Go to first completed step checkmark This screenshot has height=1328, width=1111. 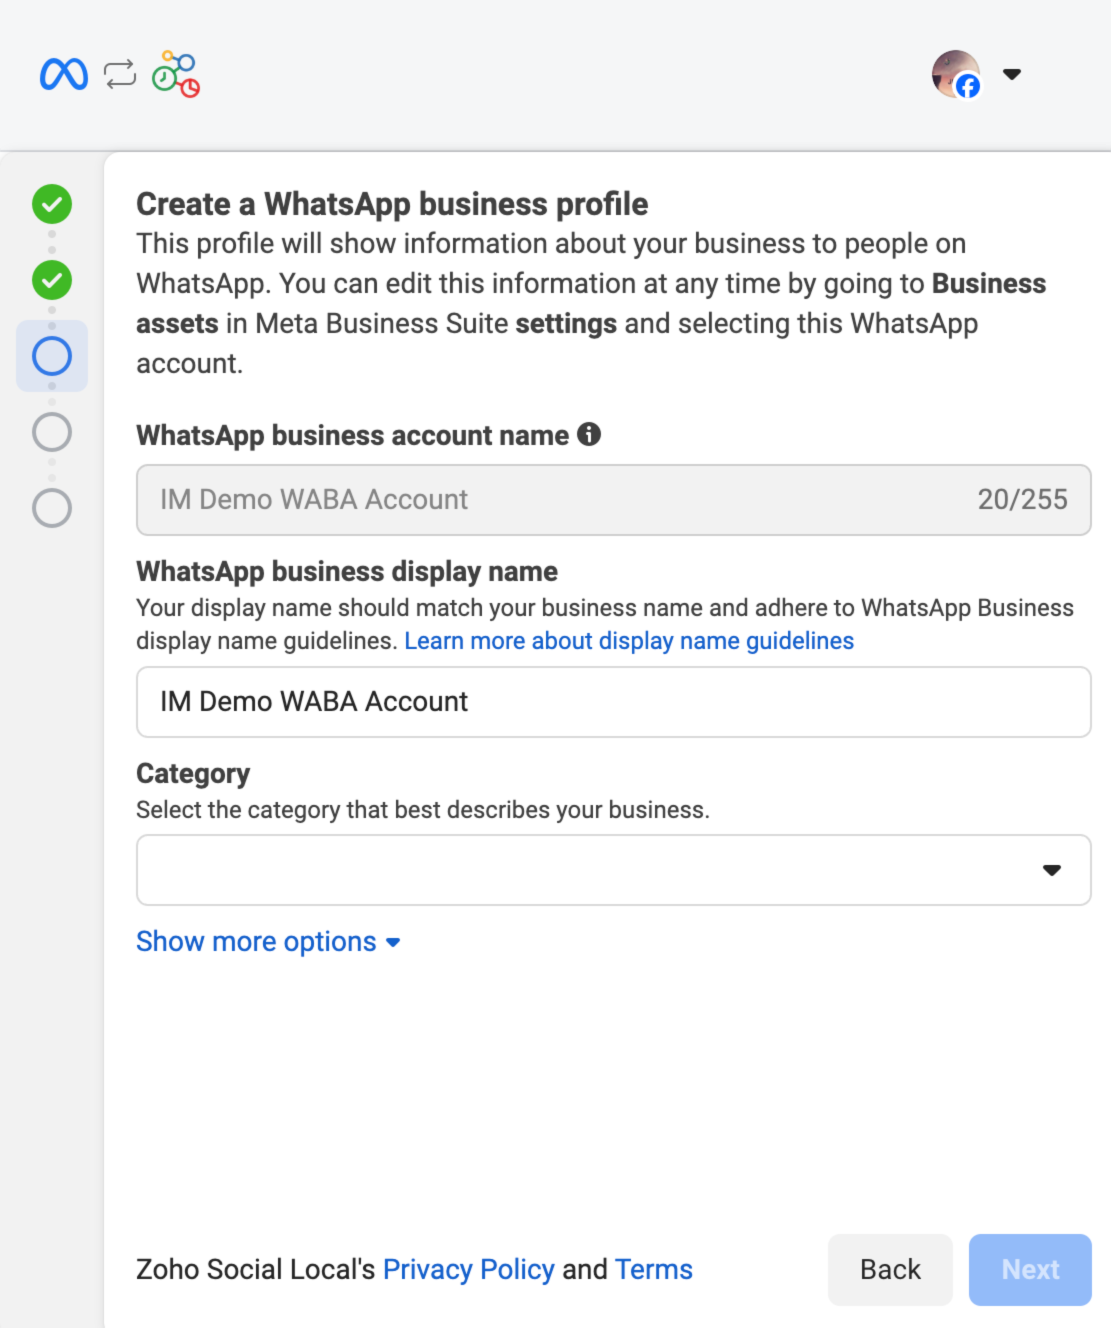52,204
